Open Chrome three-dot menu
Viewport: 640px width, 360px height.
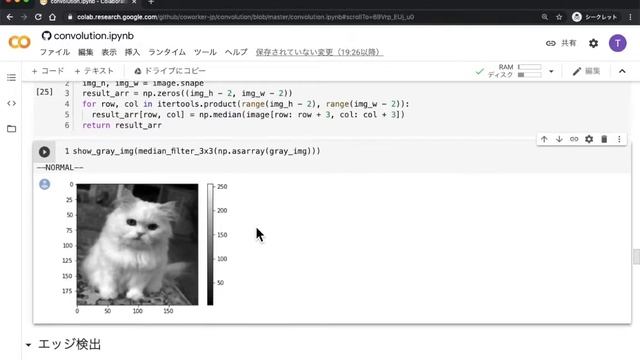[x=631, y=17]
